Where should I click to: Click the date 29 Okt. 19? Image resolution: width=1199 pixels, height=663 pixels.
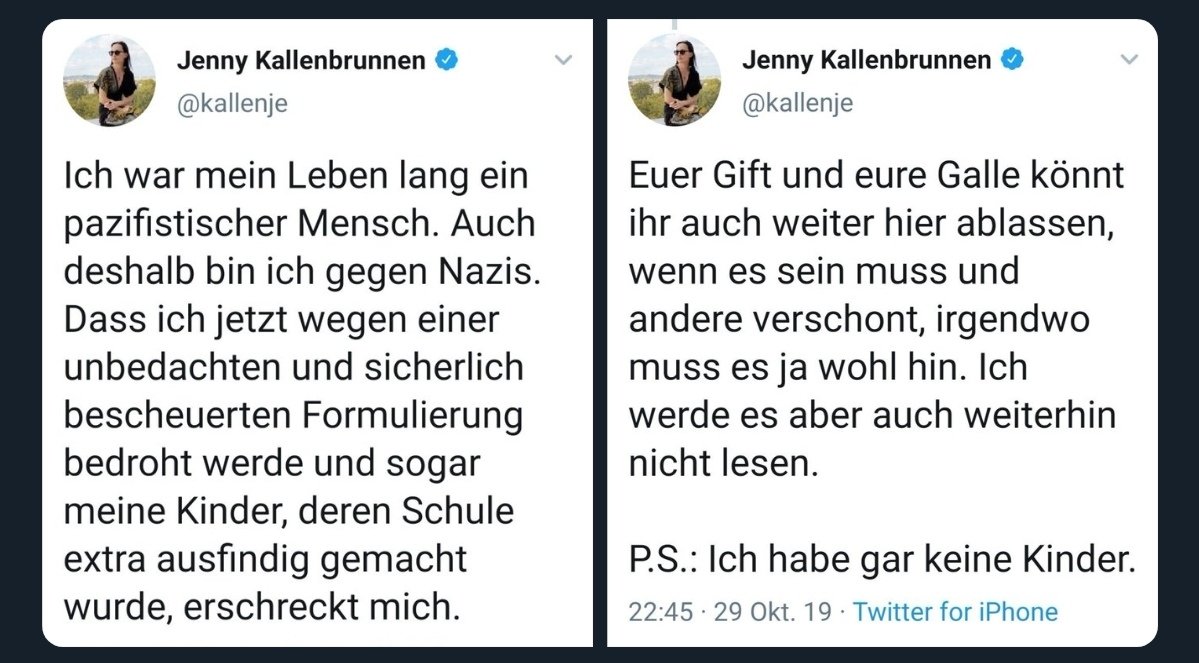pyautogui.click(x=772, y=611)
